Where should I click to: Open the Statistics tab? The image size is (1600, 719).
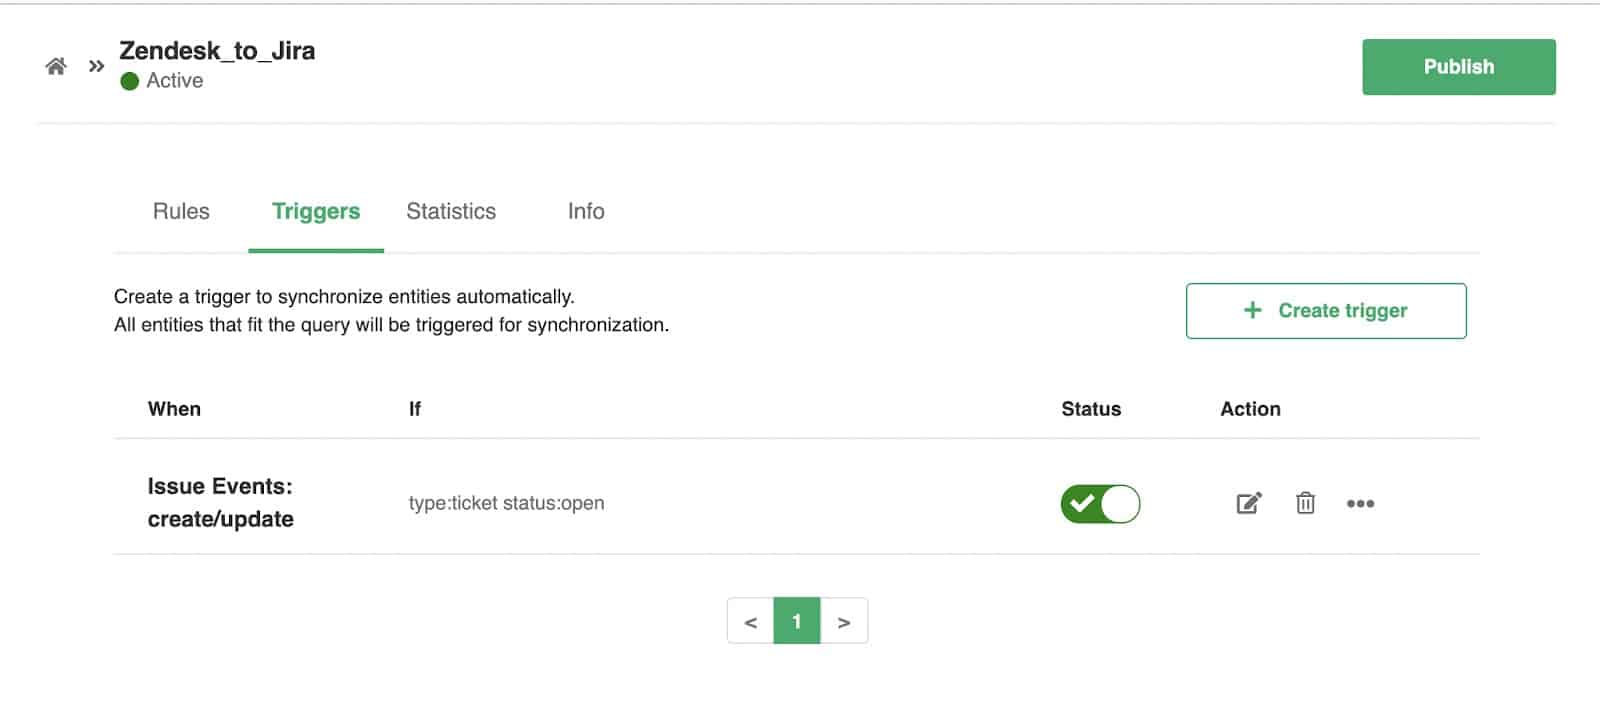[x=451, y=211]
